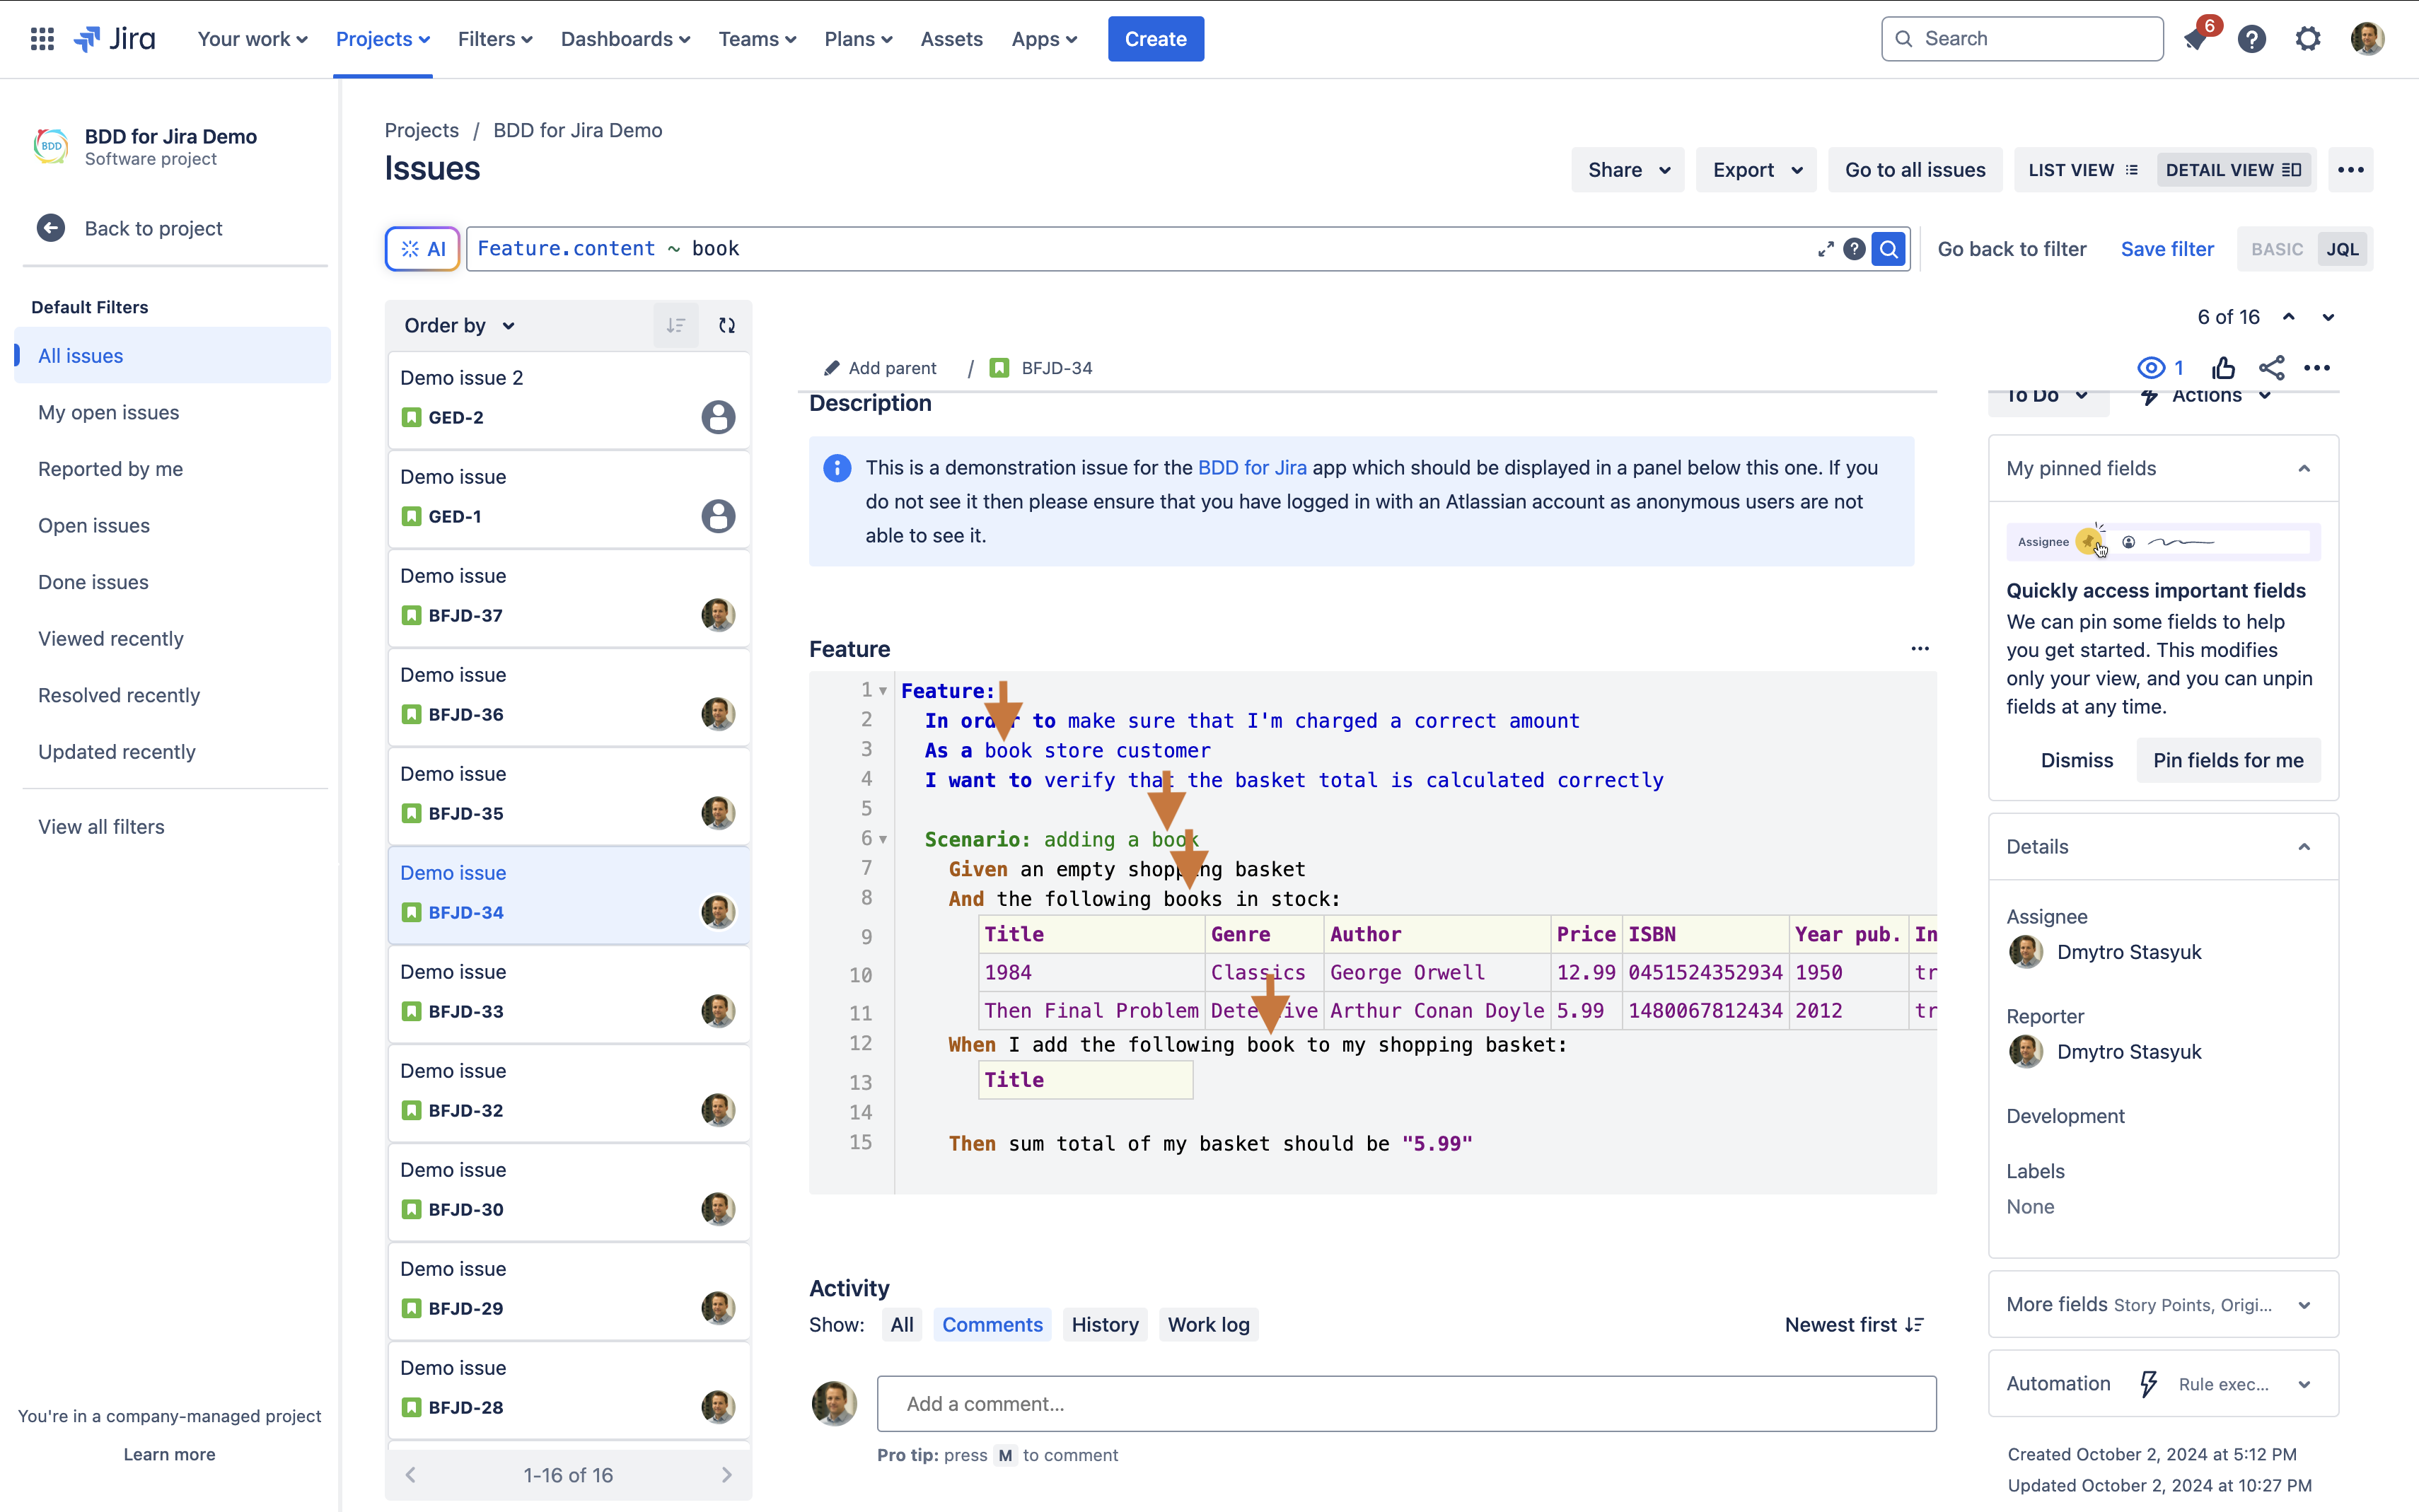Open the help question mark icon

point(2251,39)
